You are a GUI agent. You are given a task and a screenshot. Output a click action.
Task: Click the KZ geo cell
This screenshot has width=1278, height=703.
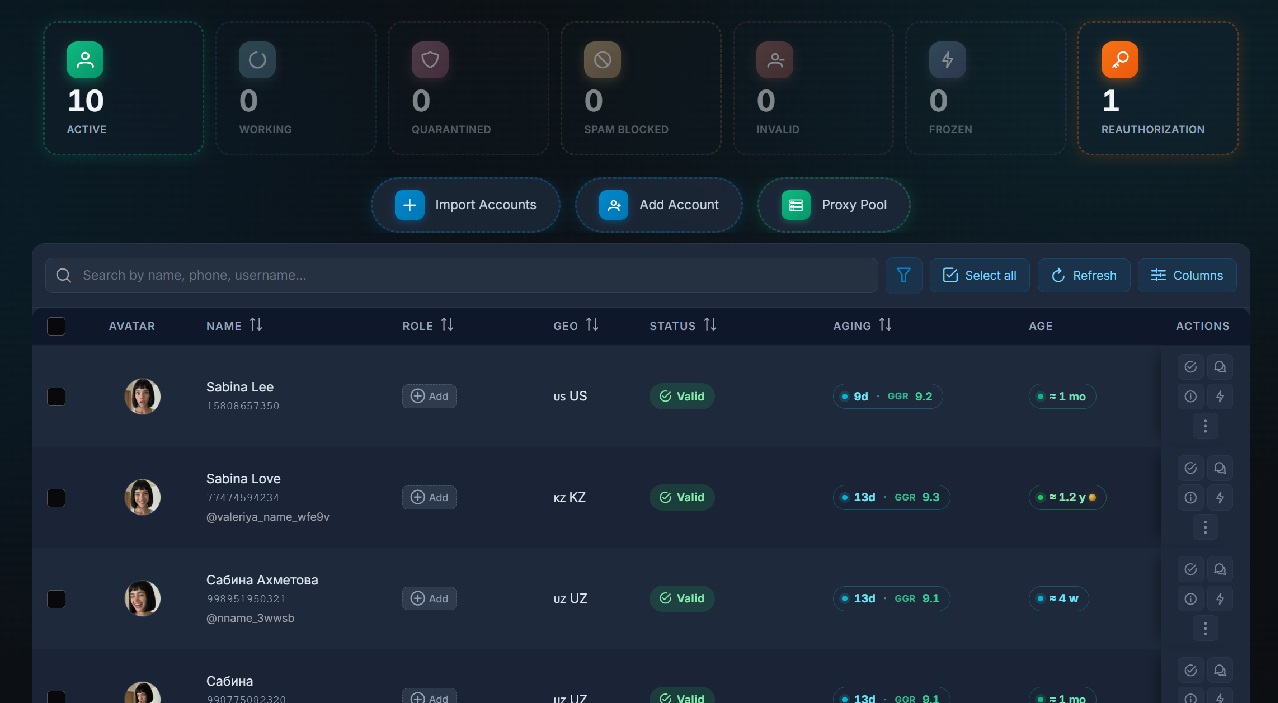(x=569, y=497)
